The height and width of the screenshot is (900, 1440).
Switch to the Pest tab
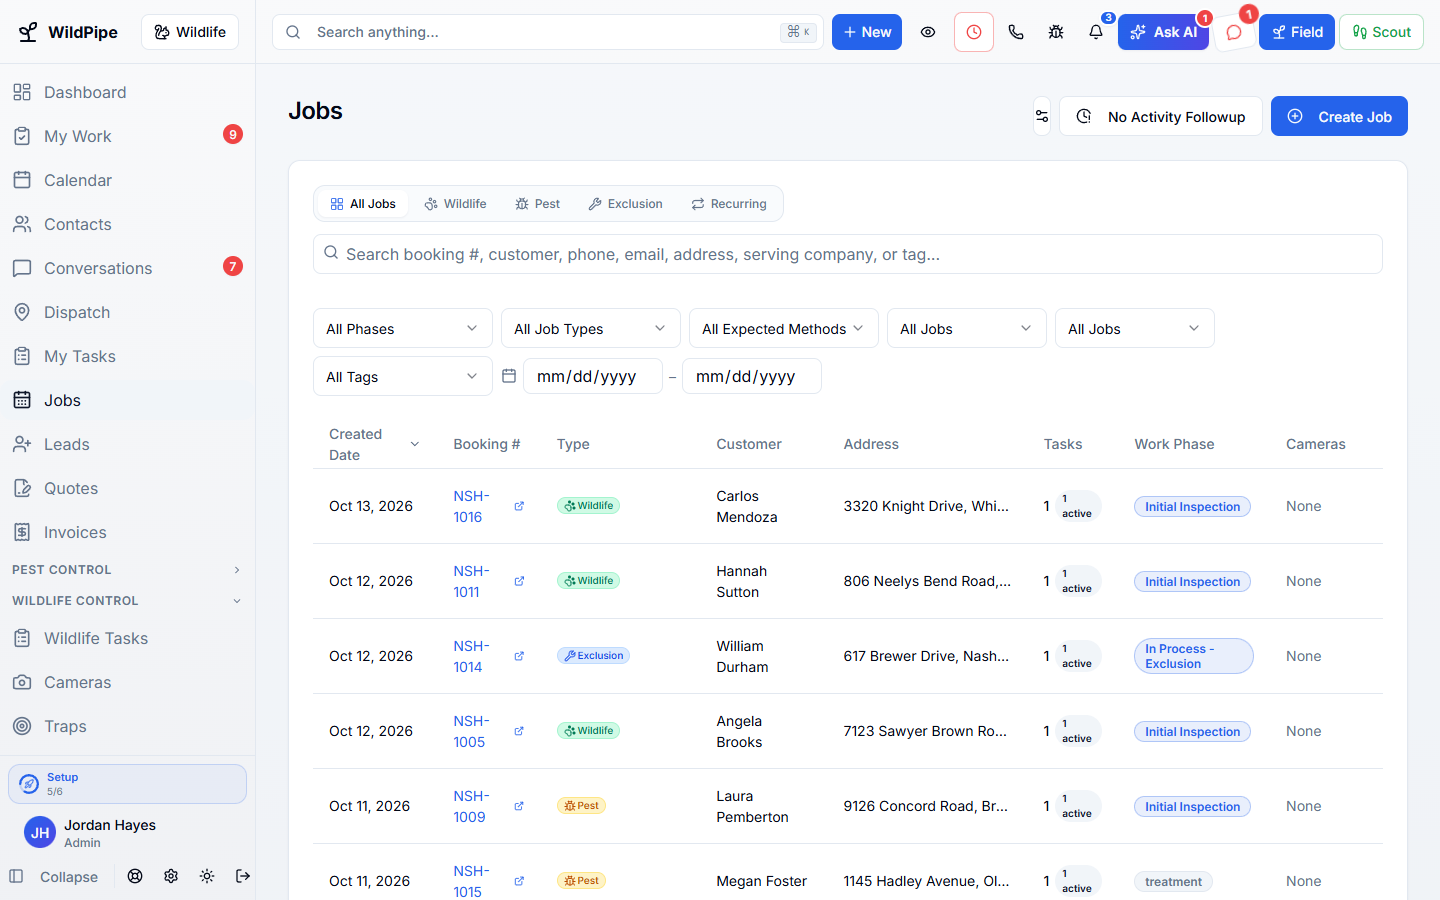(x=538, y=204)
